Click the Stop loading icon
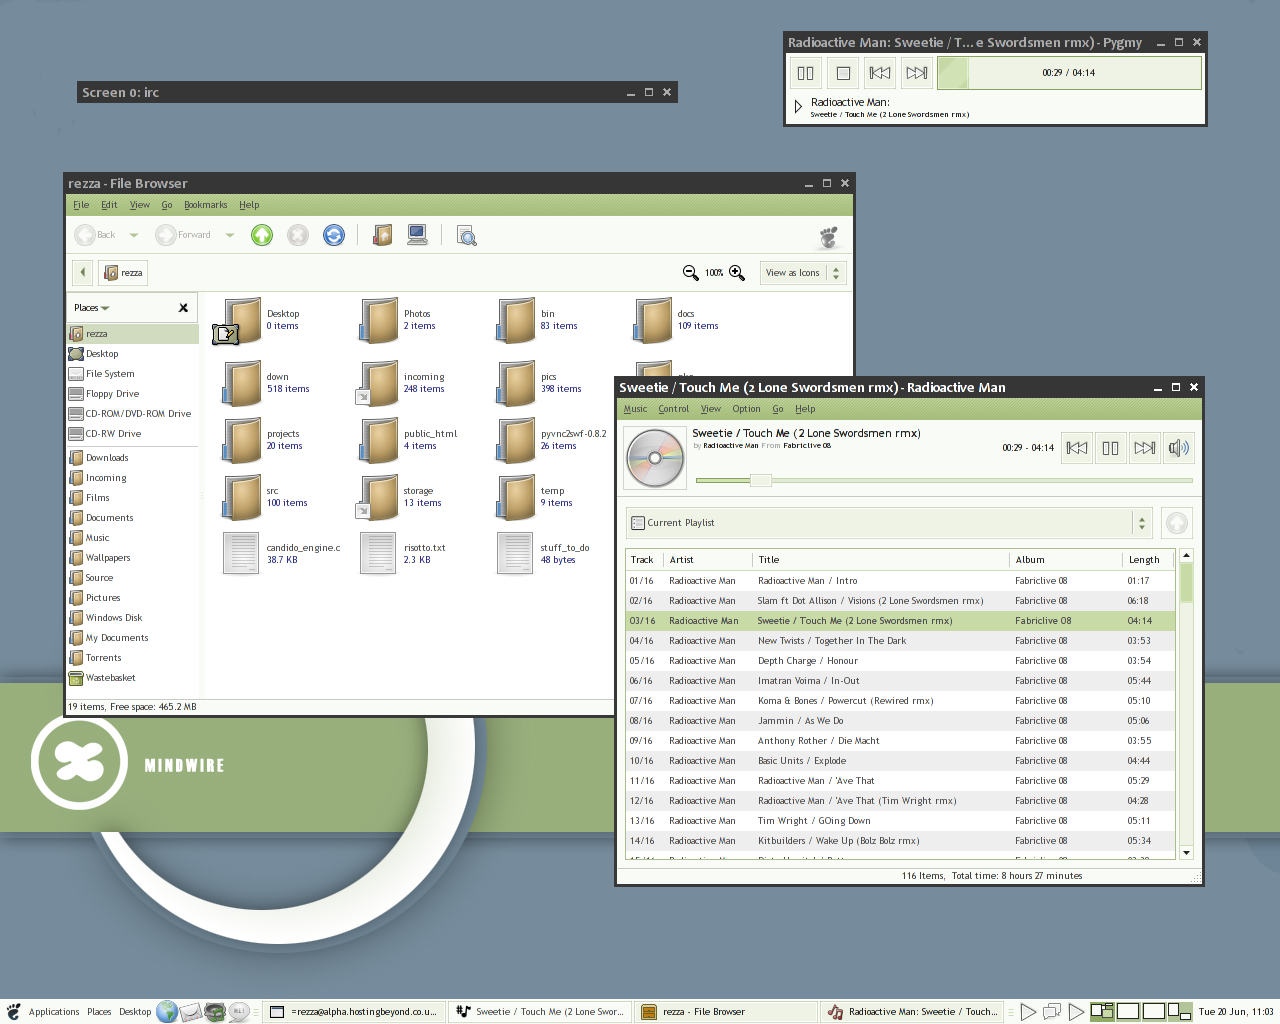Image resolution: width=1280 pixels, height=1024 pixels. point(298,235)
